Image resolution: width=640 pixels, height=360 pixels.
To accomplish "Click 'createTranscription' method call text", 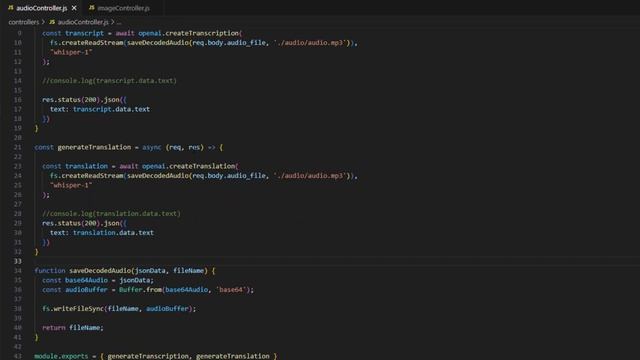I will pos(202,33).
